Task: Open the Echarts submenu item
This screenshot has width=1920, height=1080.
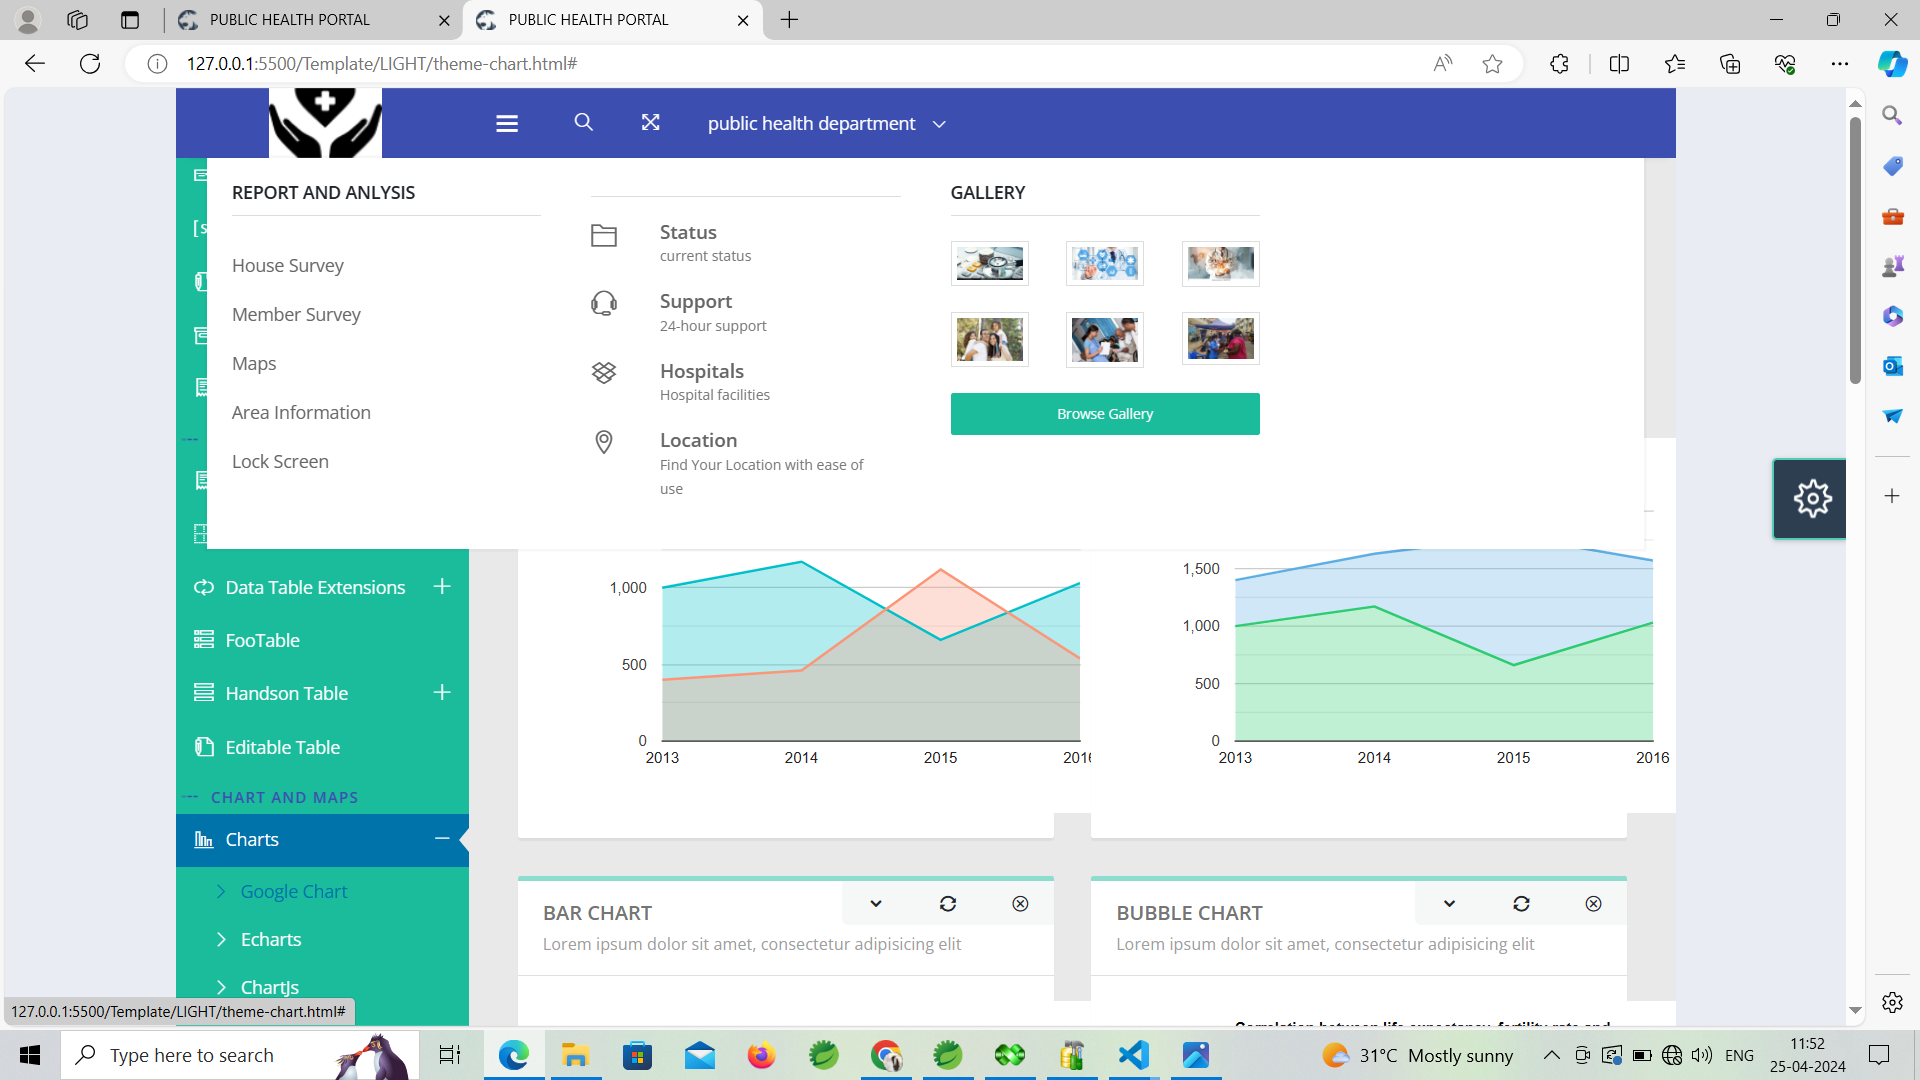Action: 270,939
